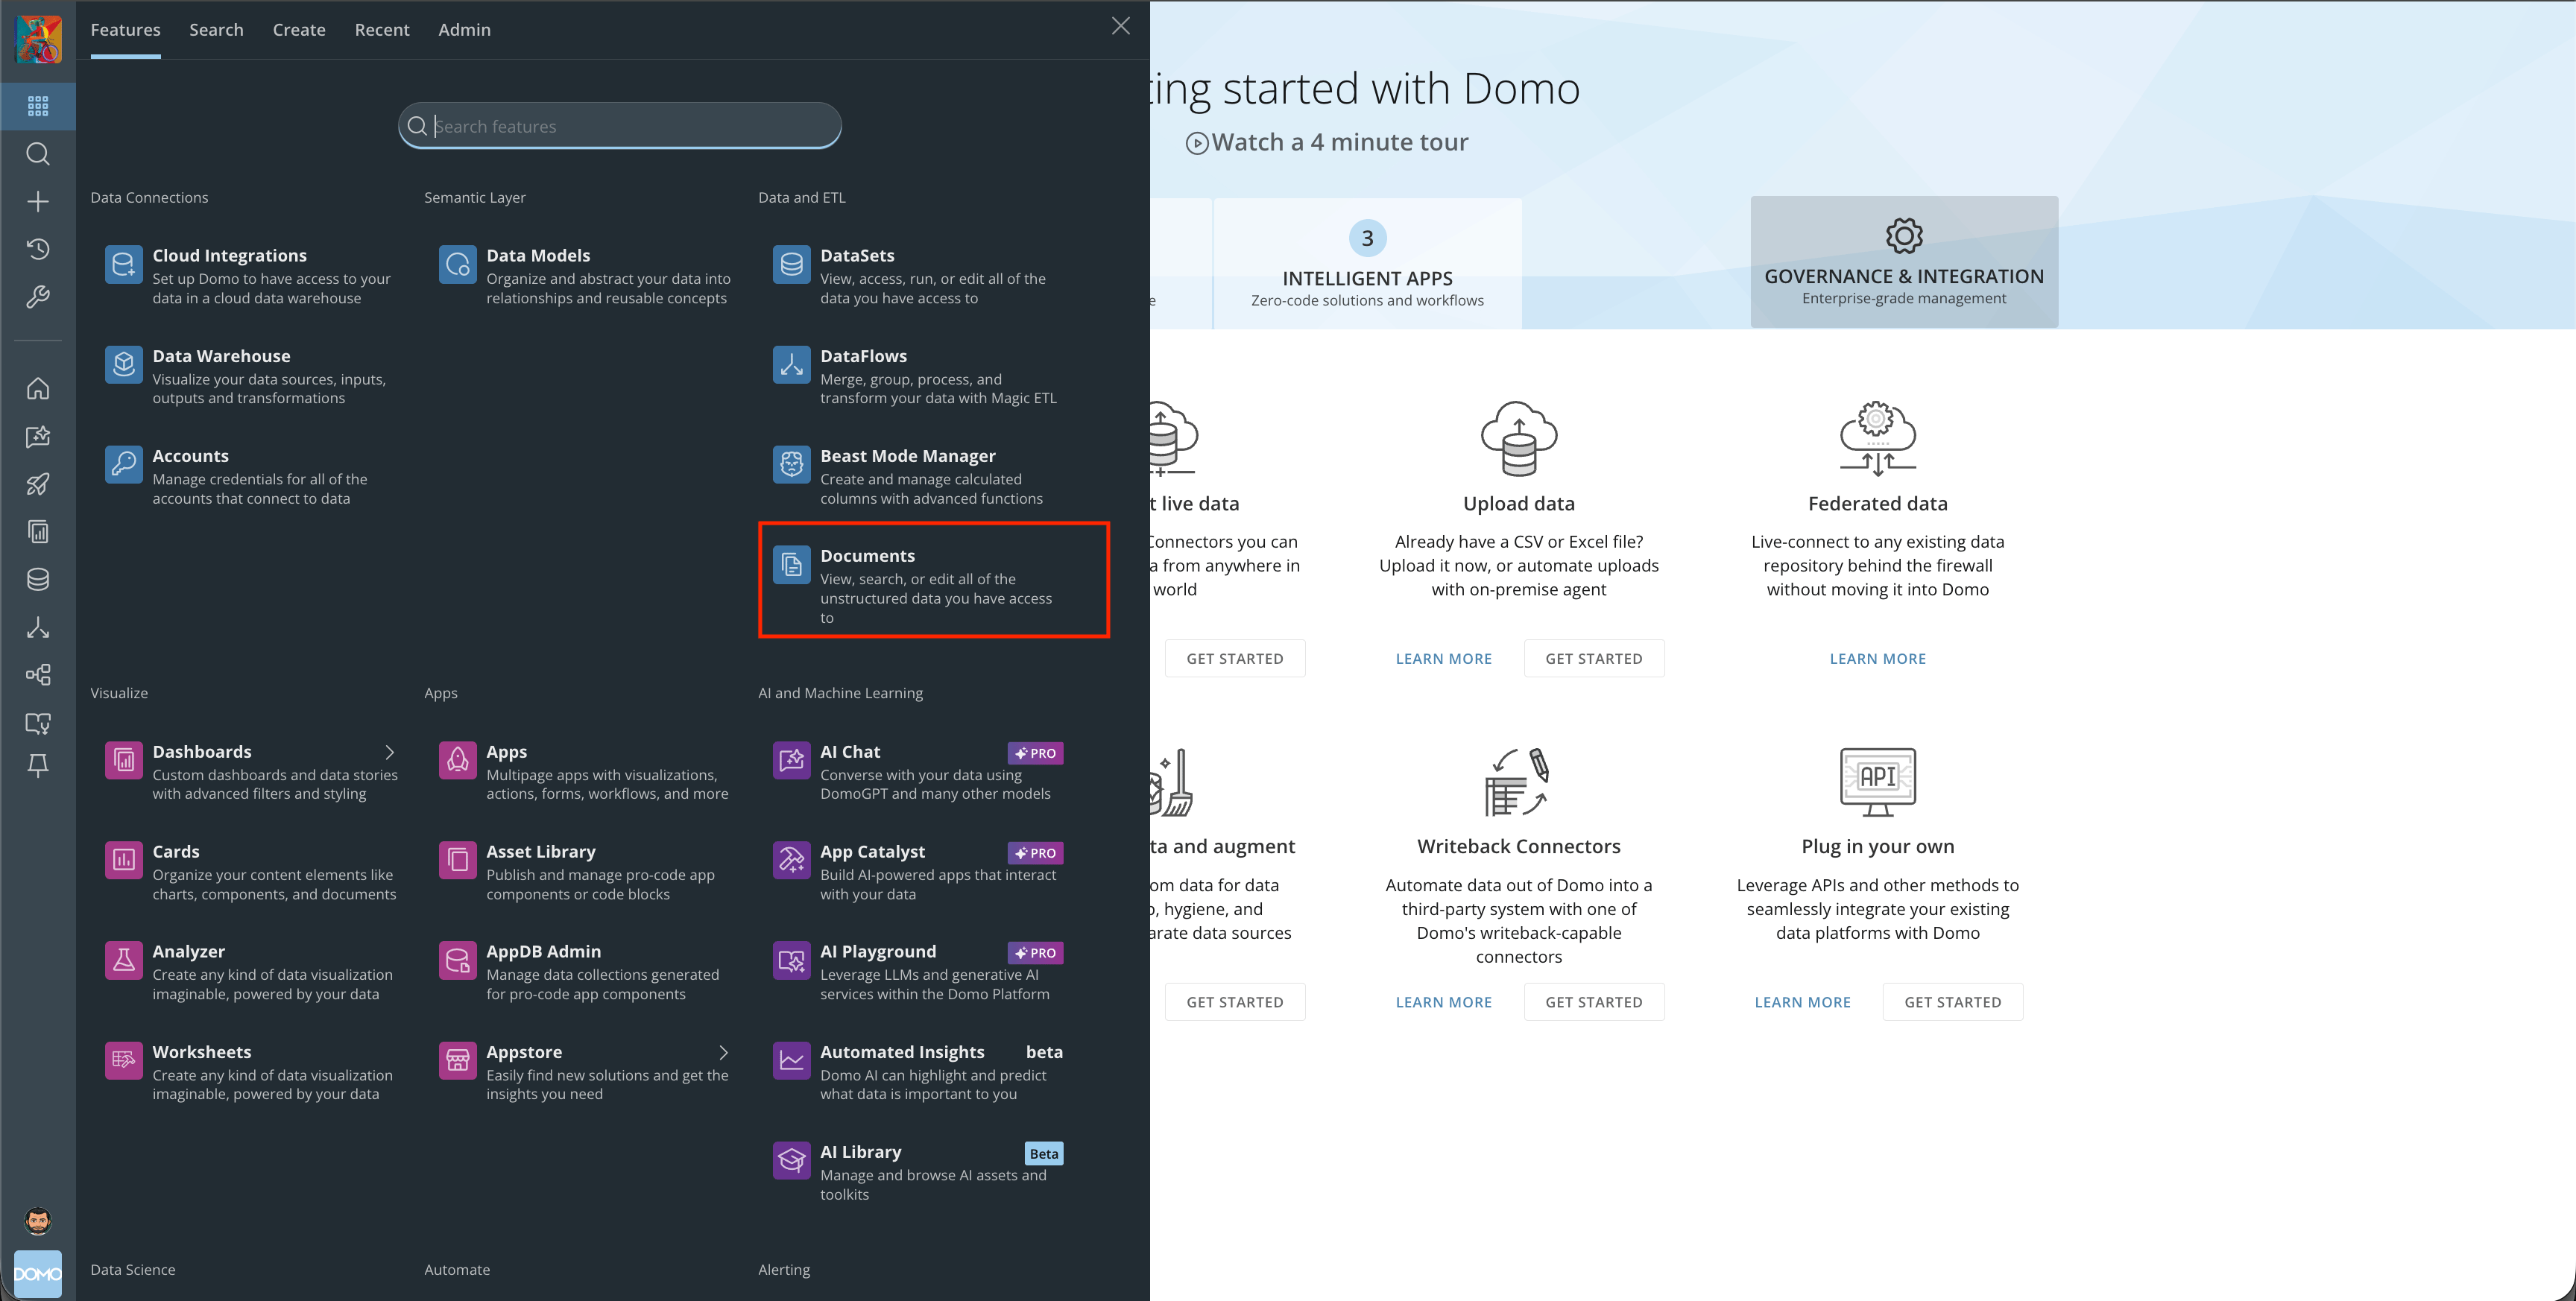Open the recent history clock icon
2576x1301 pixels.
pos(38,249)
